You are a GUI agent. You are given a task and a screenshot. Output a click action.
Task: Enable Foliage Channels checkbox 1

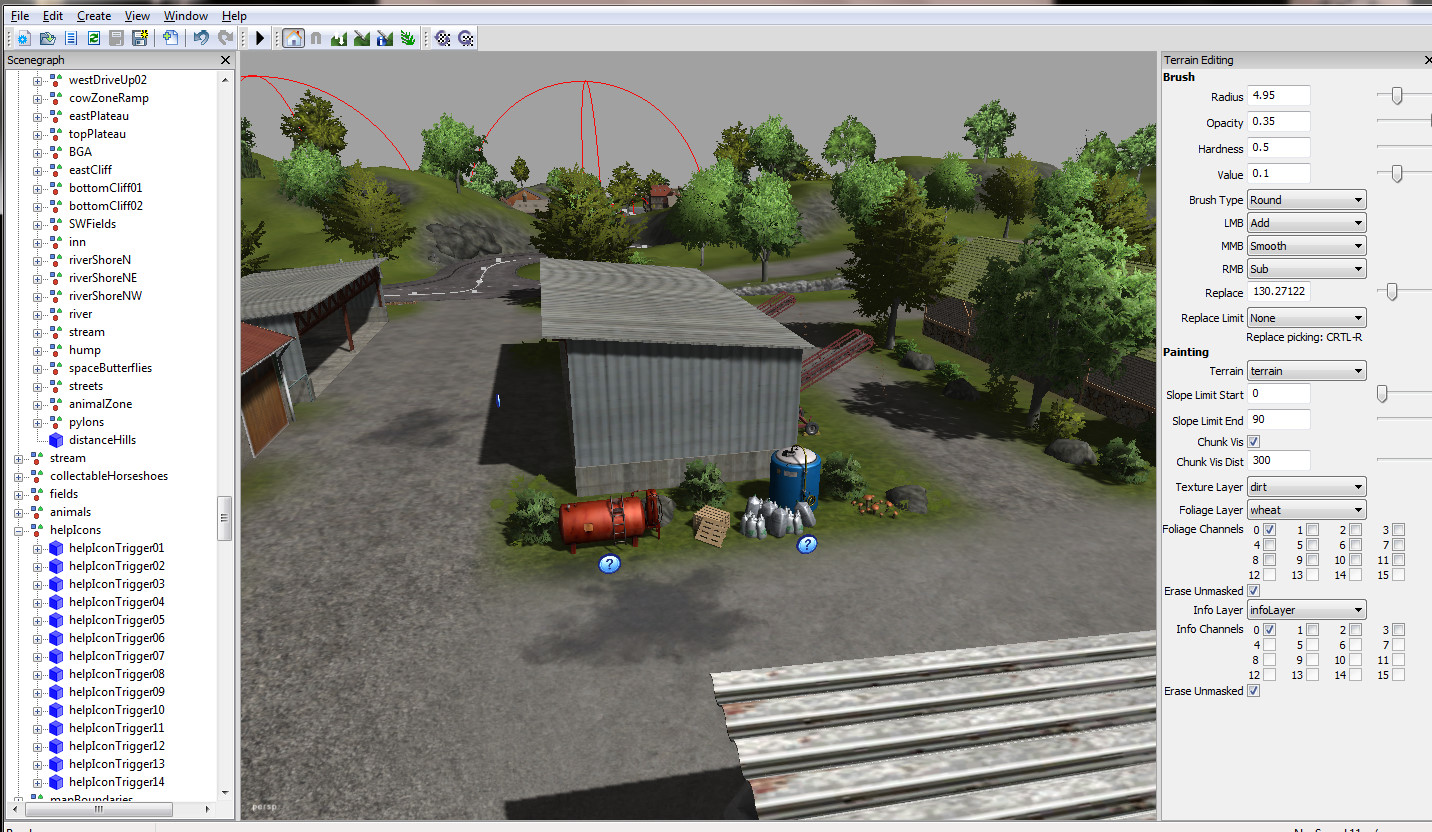pyautogui.click(x=1312, y=530)
